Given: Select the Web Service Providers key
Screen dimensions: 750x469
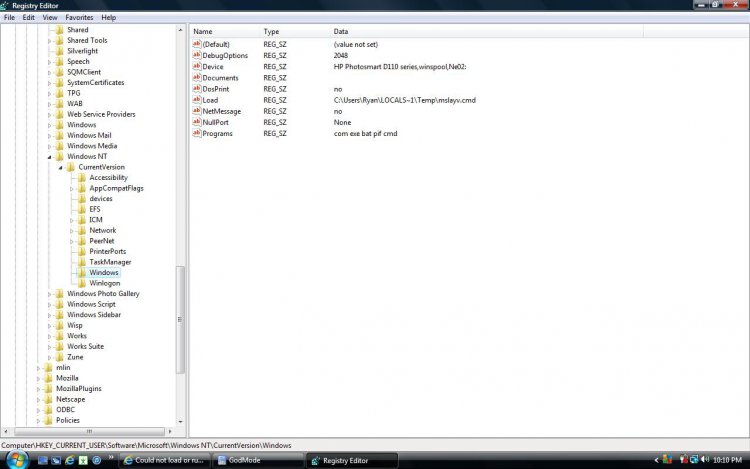Looking at the screenshot, I should 101,114.
